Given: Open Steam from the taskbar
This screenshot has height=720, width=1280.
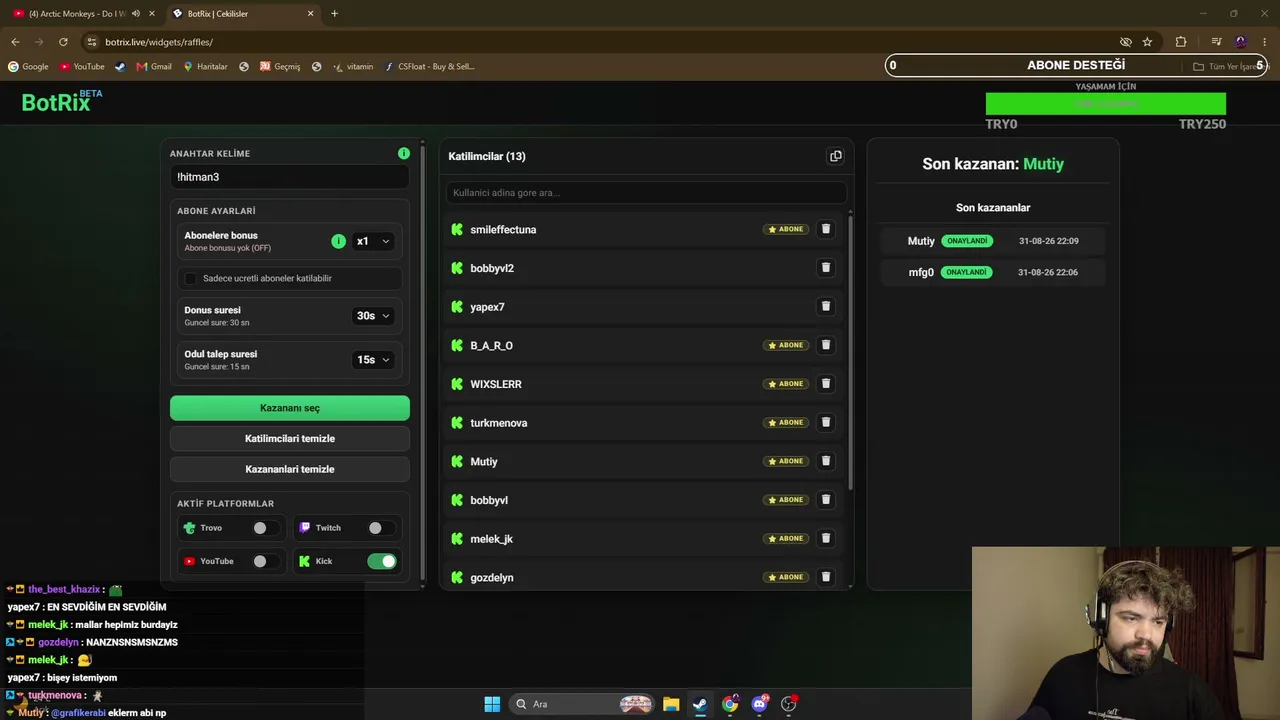Looking at the screenshot, I should pyautogui.click(x=700, y=704).
